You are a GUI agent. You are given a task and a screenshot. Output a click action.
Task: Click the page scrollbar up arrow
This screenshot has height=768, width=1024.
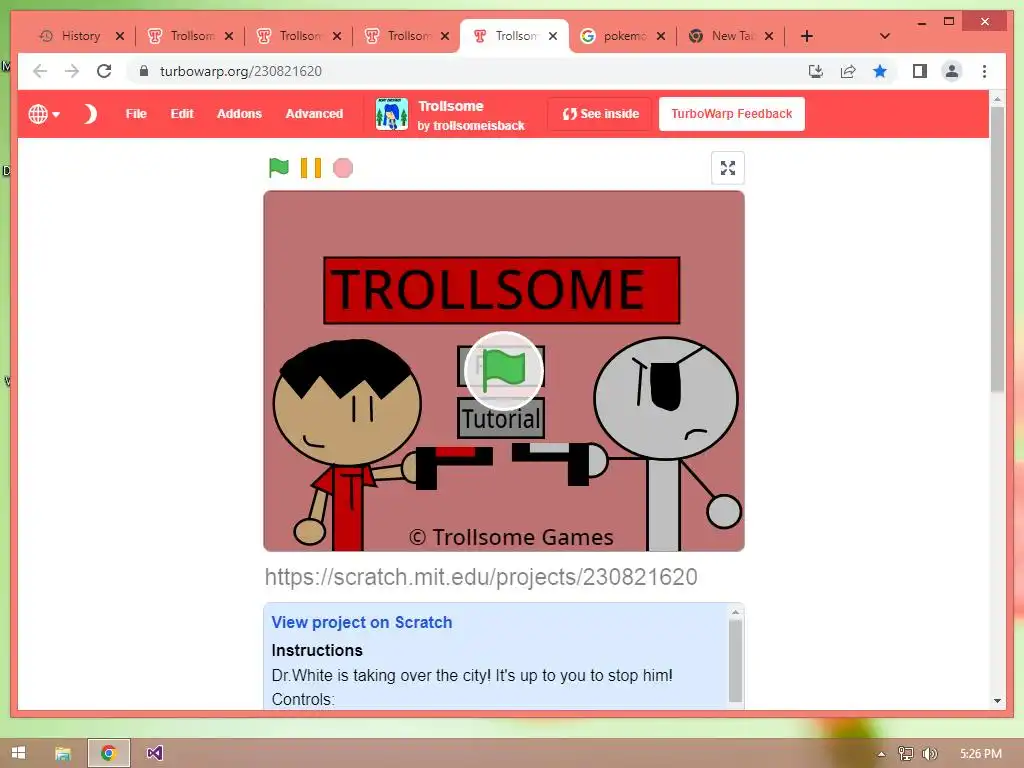click(997, 99)
